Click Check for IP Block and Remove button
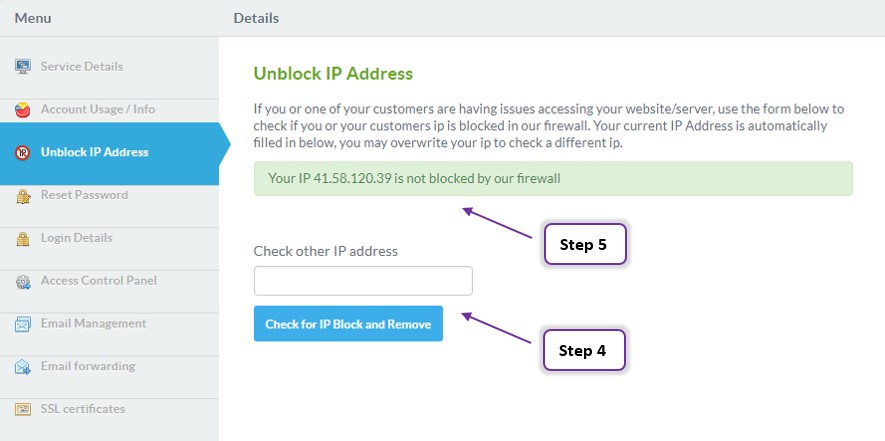This screenshot has height=441, width=885. pyautogui.click(x=348, y=324)
